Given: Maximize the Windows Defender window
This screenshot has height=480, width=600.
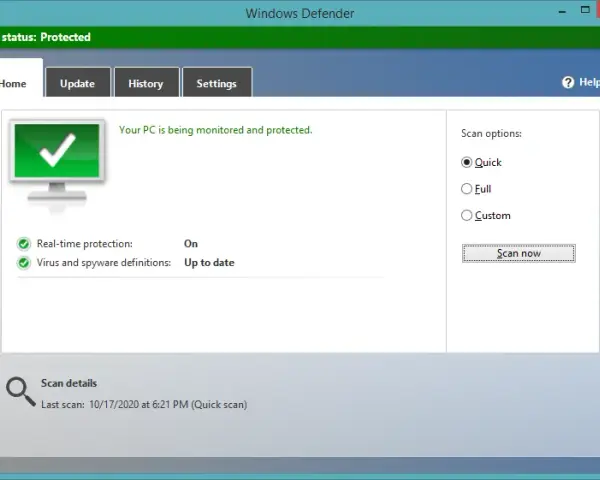Looking at the screenshot, I should point(585,10).
